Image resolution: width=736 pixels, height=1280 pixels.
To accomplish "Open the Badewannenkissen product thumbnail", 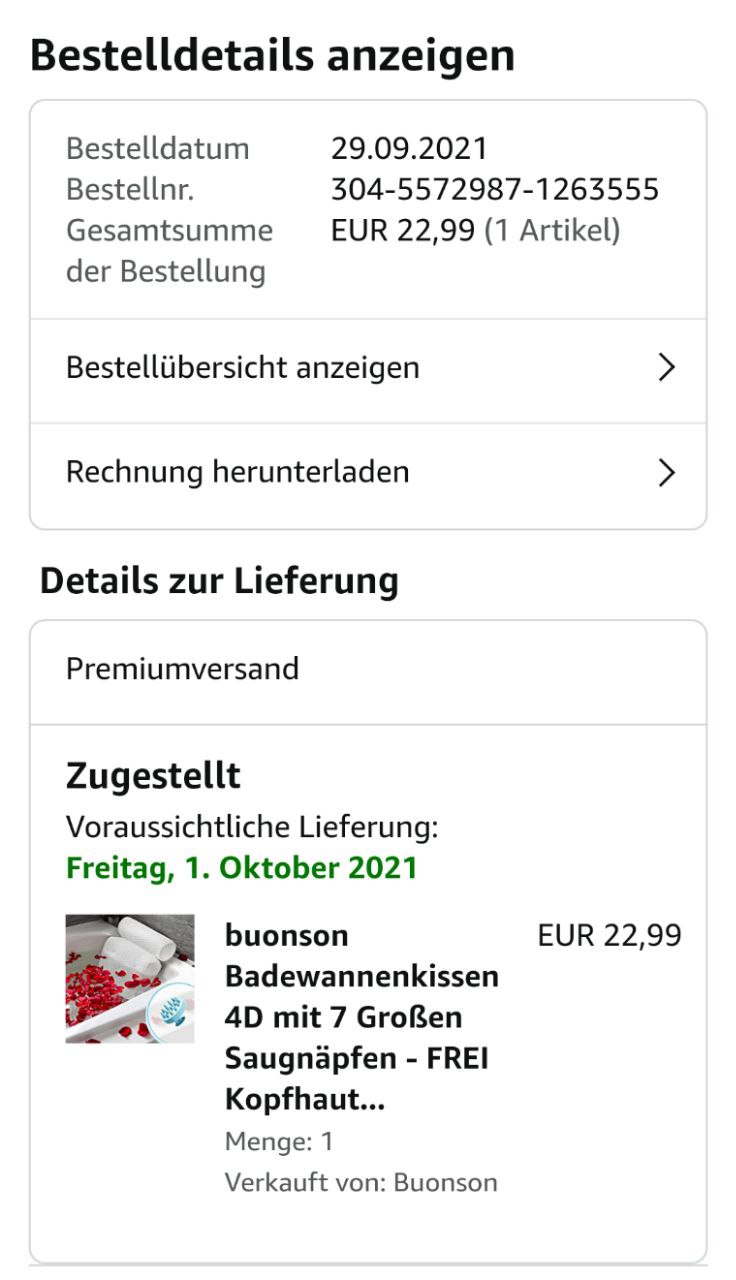I will (x=130, y=979).
